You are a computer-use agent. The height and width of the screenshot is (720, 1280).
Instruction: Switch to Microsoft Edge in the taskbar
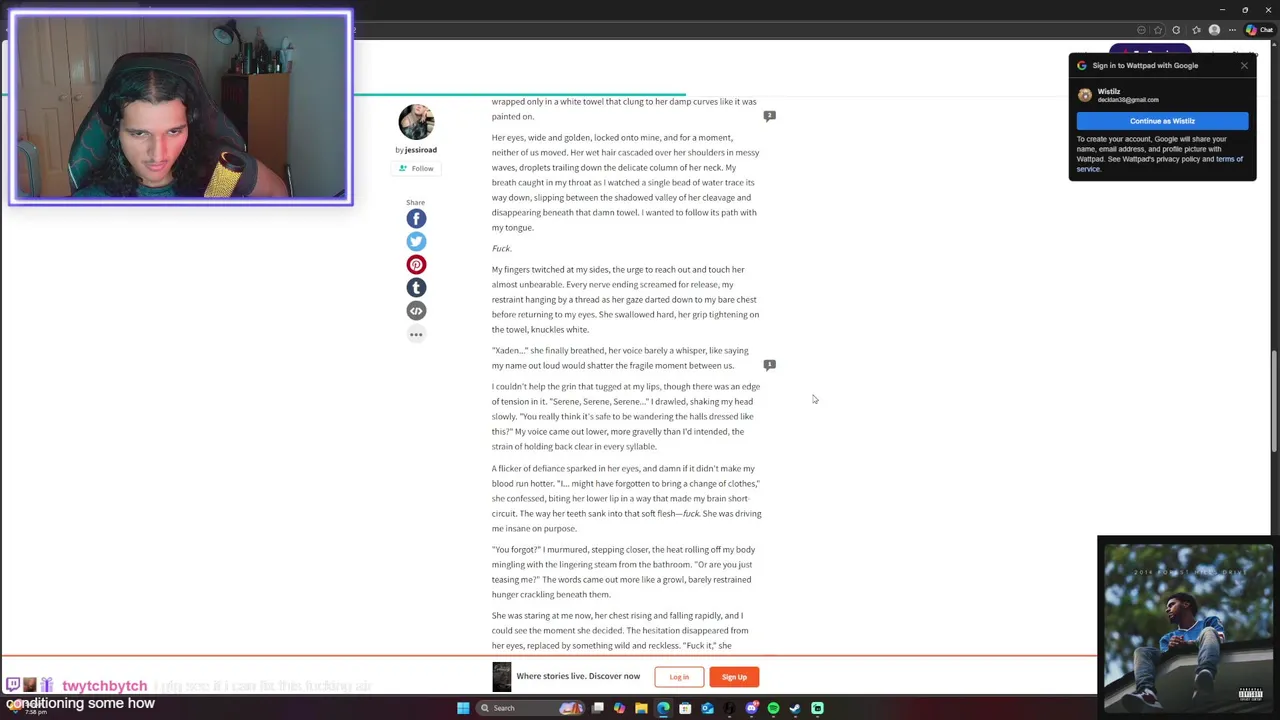point(663,708)
